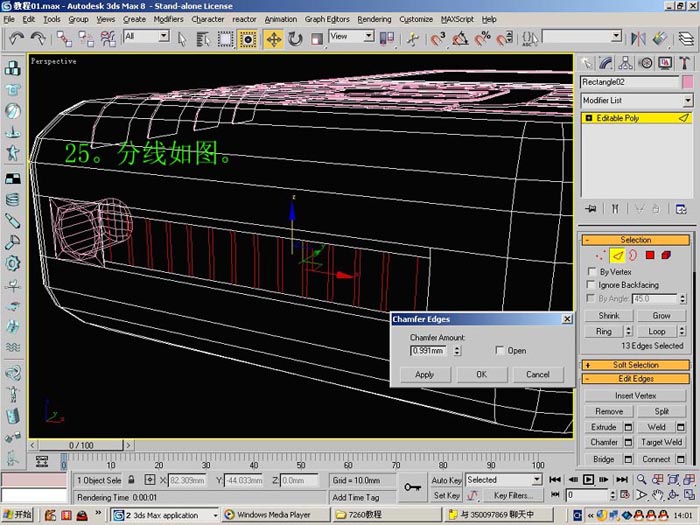Screen dimensions: 700x525
Task: Enable the Ignore Backfacing checkbox
Action: point(591,284)
